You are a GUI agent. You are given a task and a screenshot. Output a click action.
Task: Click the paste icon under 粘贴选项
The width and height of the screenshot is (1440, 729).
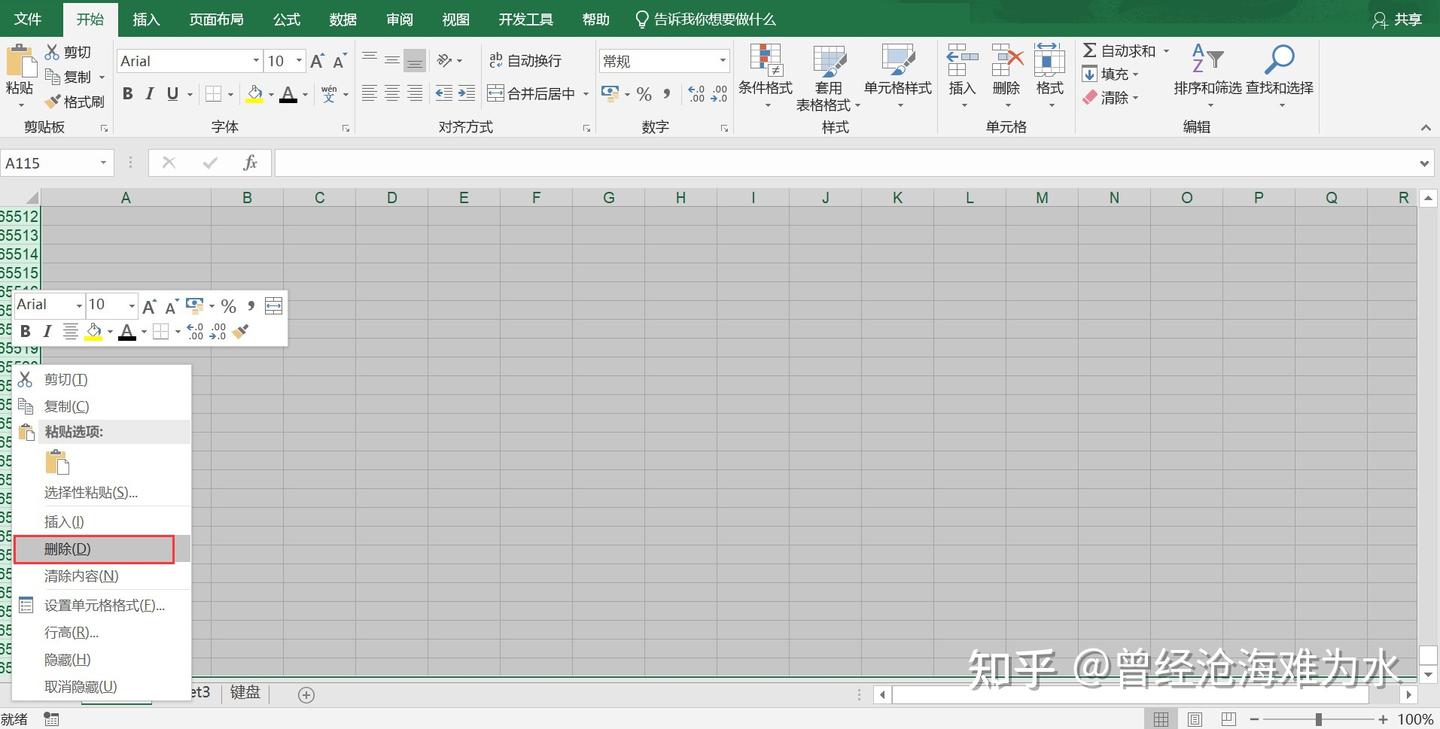pos(58,462)
